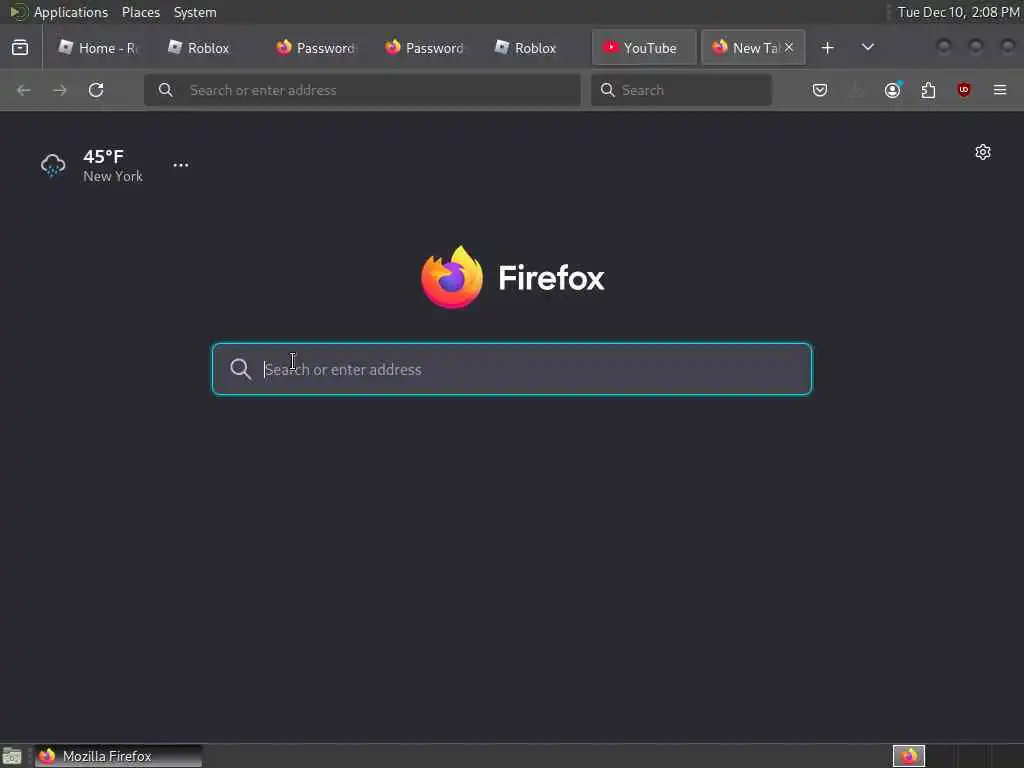Click the magnifier icon in address bar
Screen dimensions: 1024x768
(166, 90)
